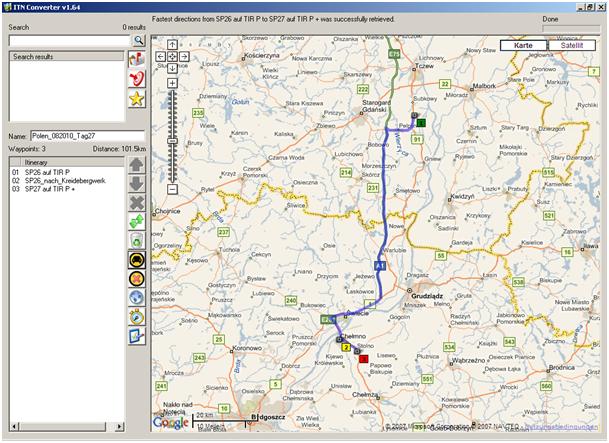Click the Done status text

pos(550,19)
